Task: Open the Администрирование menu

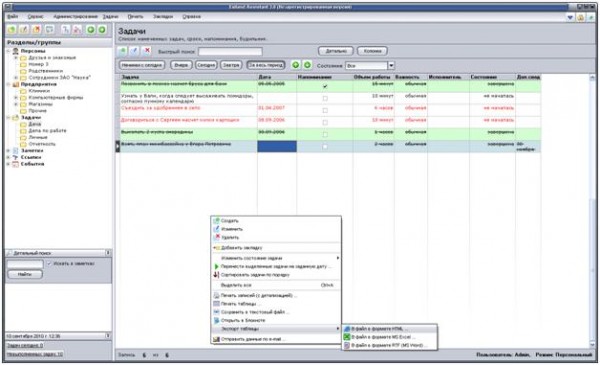Action: [75, 17]
